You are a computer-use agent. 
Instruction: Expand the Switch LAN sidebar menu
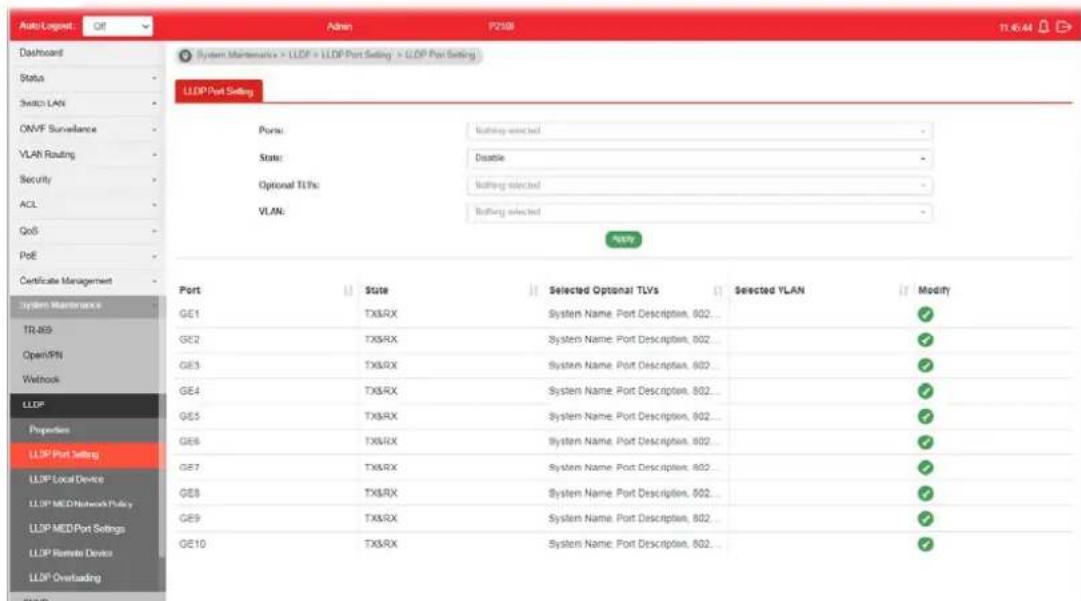(87, 103)
